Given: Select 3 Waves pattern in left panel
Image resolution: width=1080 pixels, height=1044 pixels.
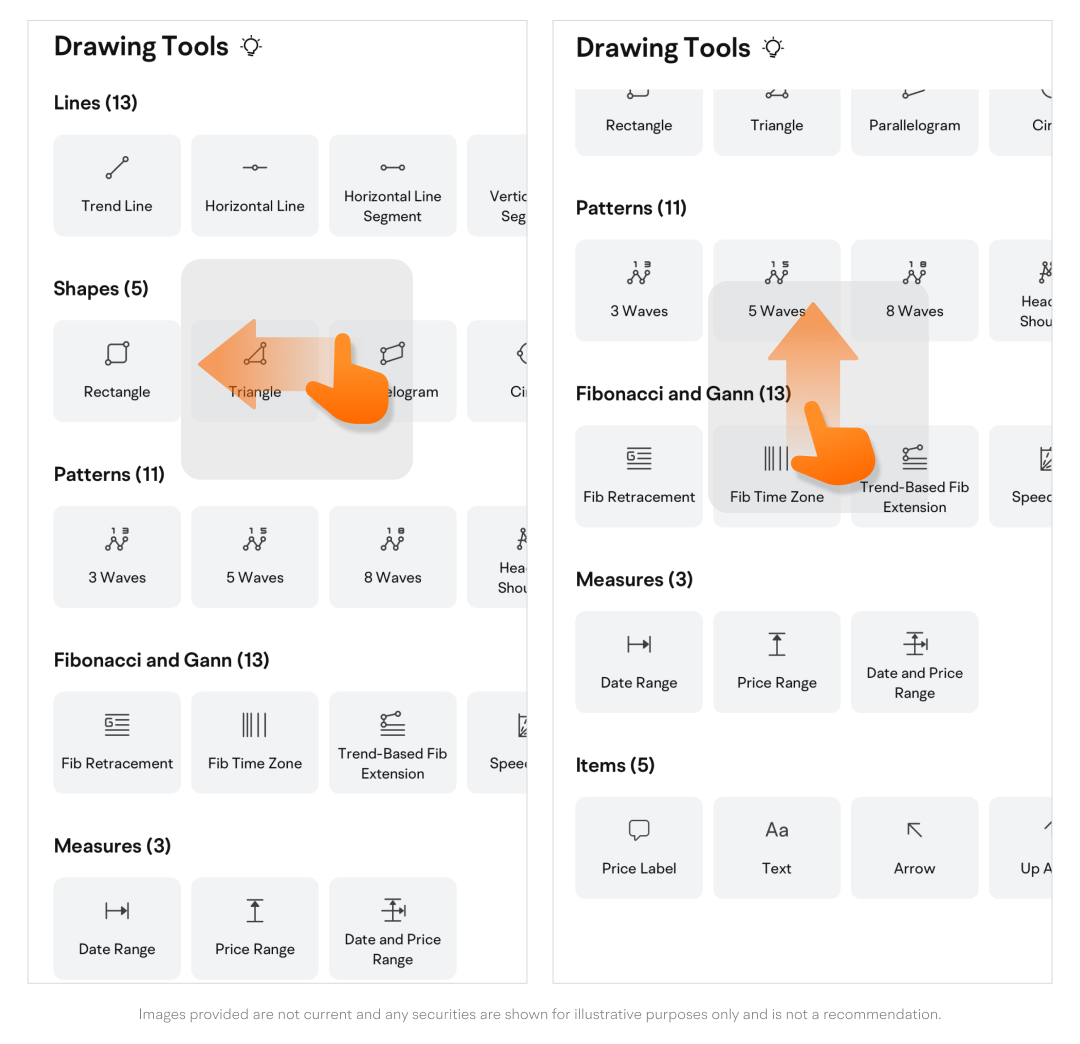Looking at the screenshot, I should (x=117, y=557).
